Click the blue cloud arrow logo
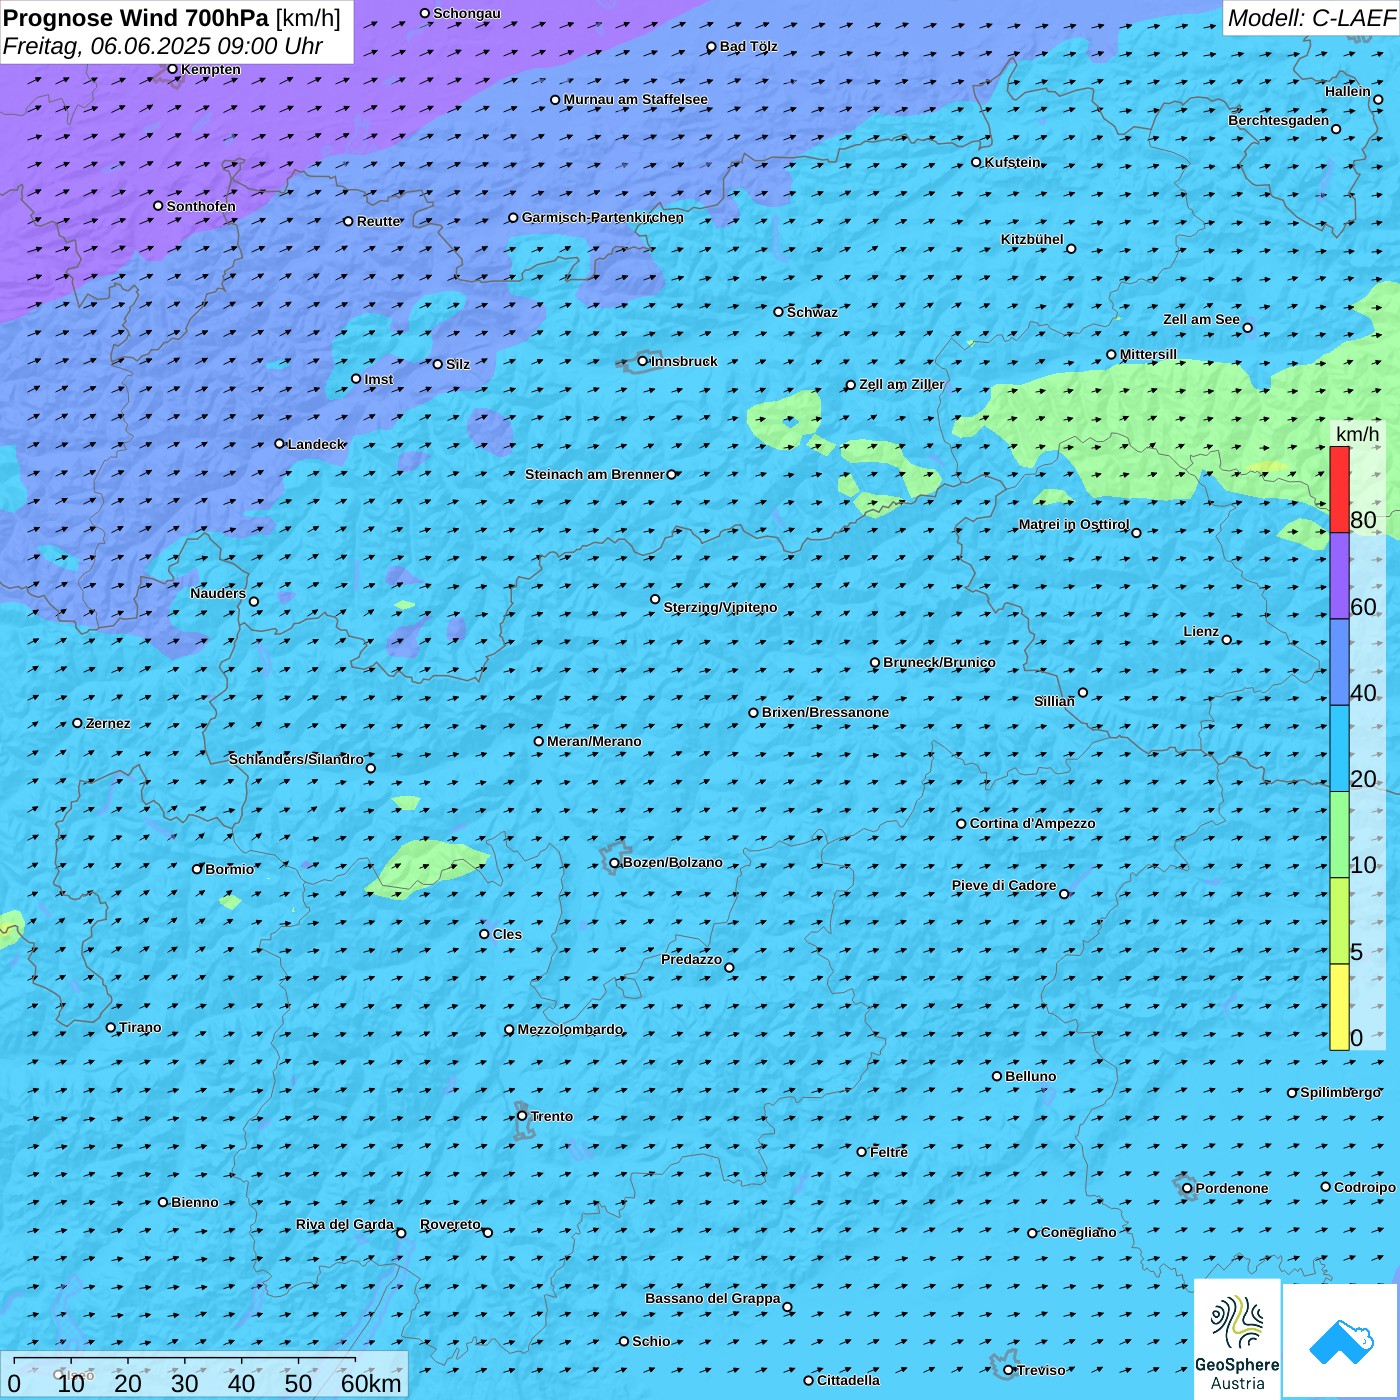The image size is (1400, 1400). [x=1340, y=1341]
